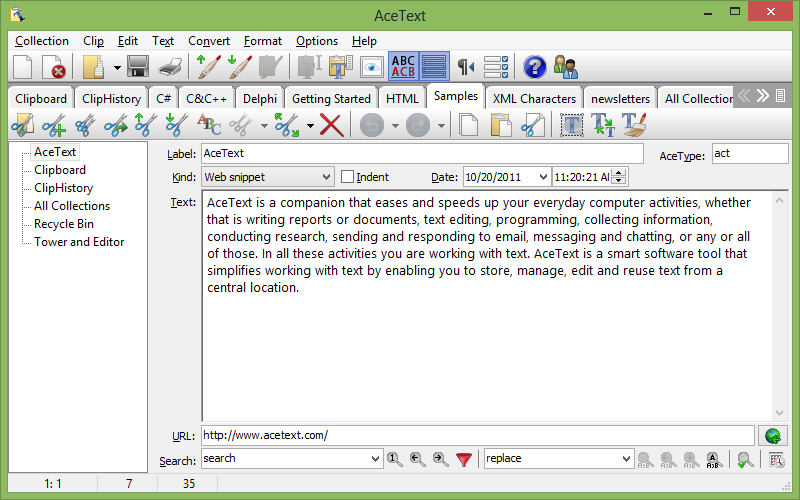Click into the URL field

click(478, 435)
